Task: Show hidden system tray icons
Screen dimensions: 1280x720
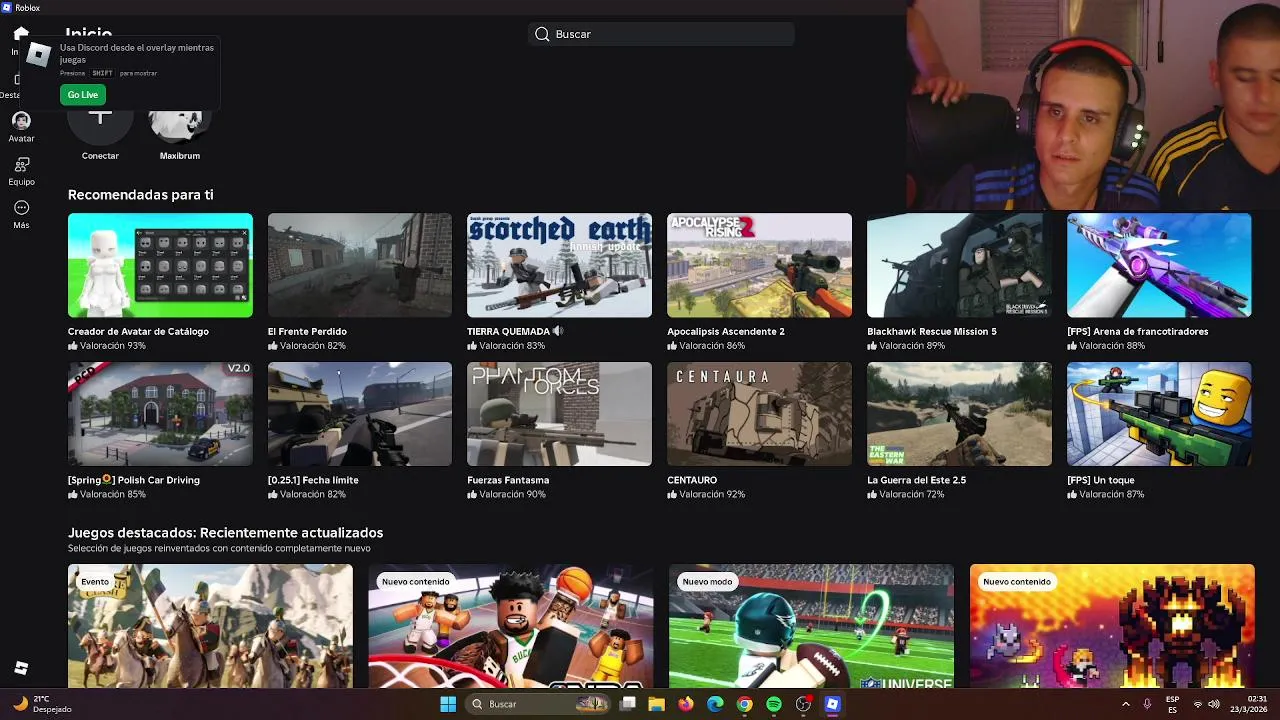Action: 1126,704
